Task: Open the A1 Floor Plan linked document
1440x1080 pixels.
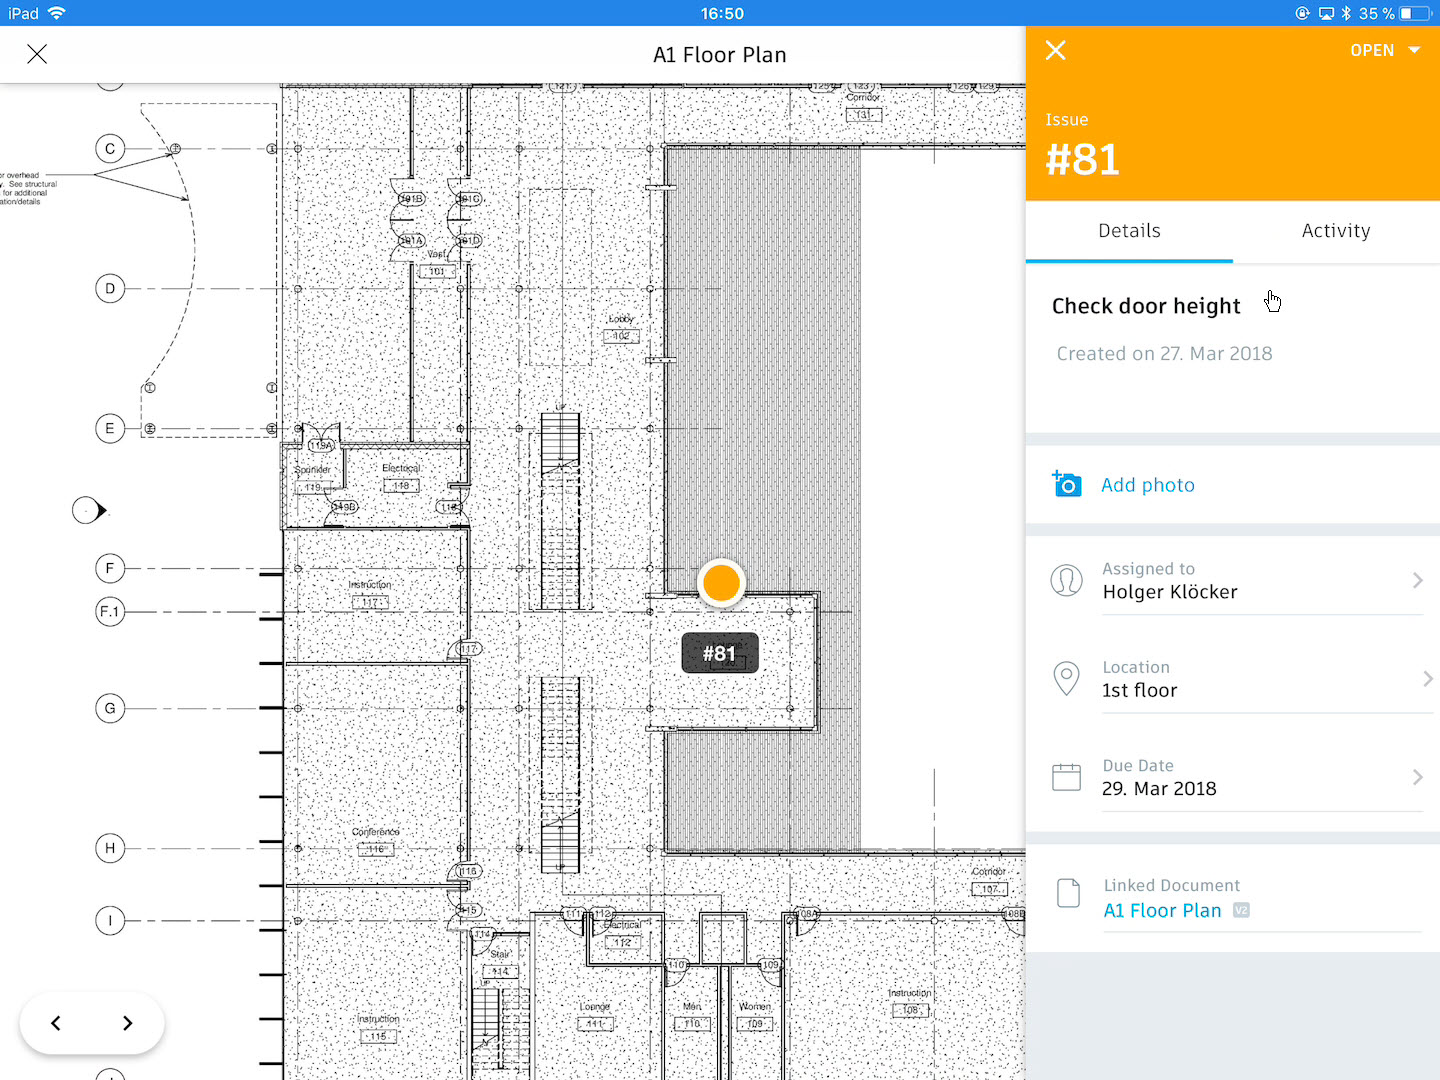Action: tap(1162, 910)
